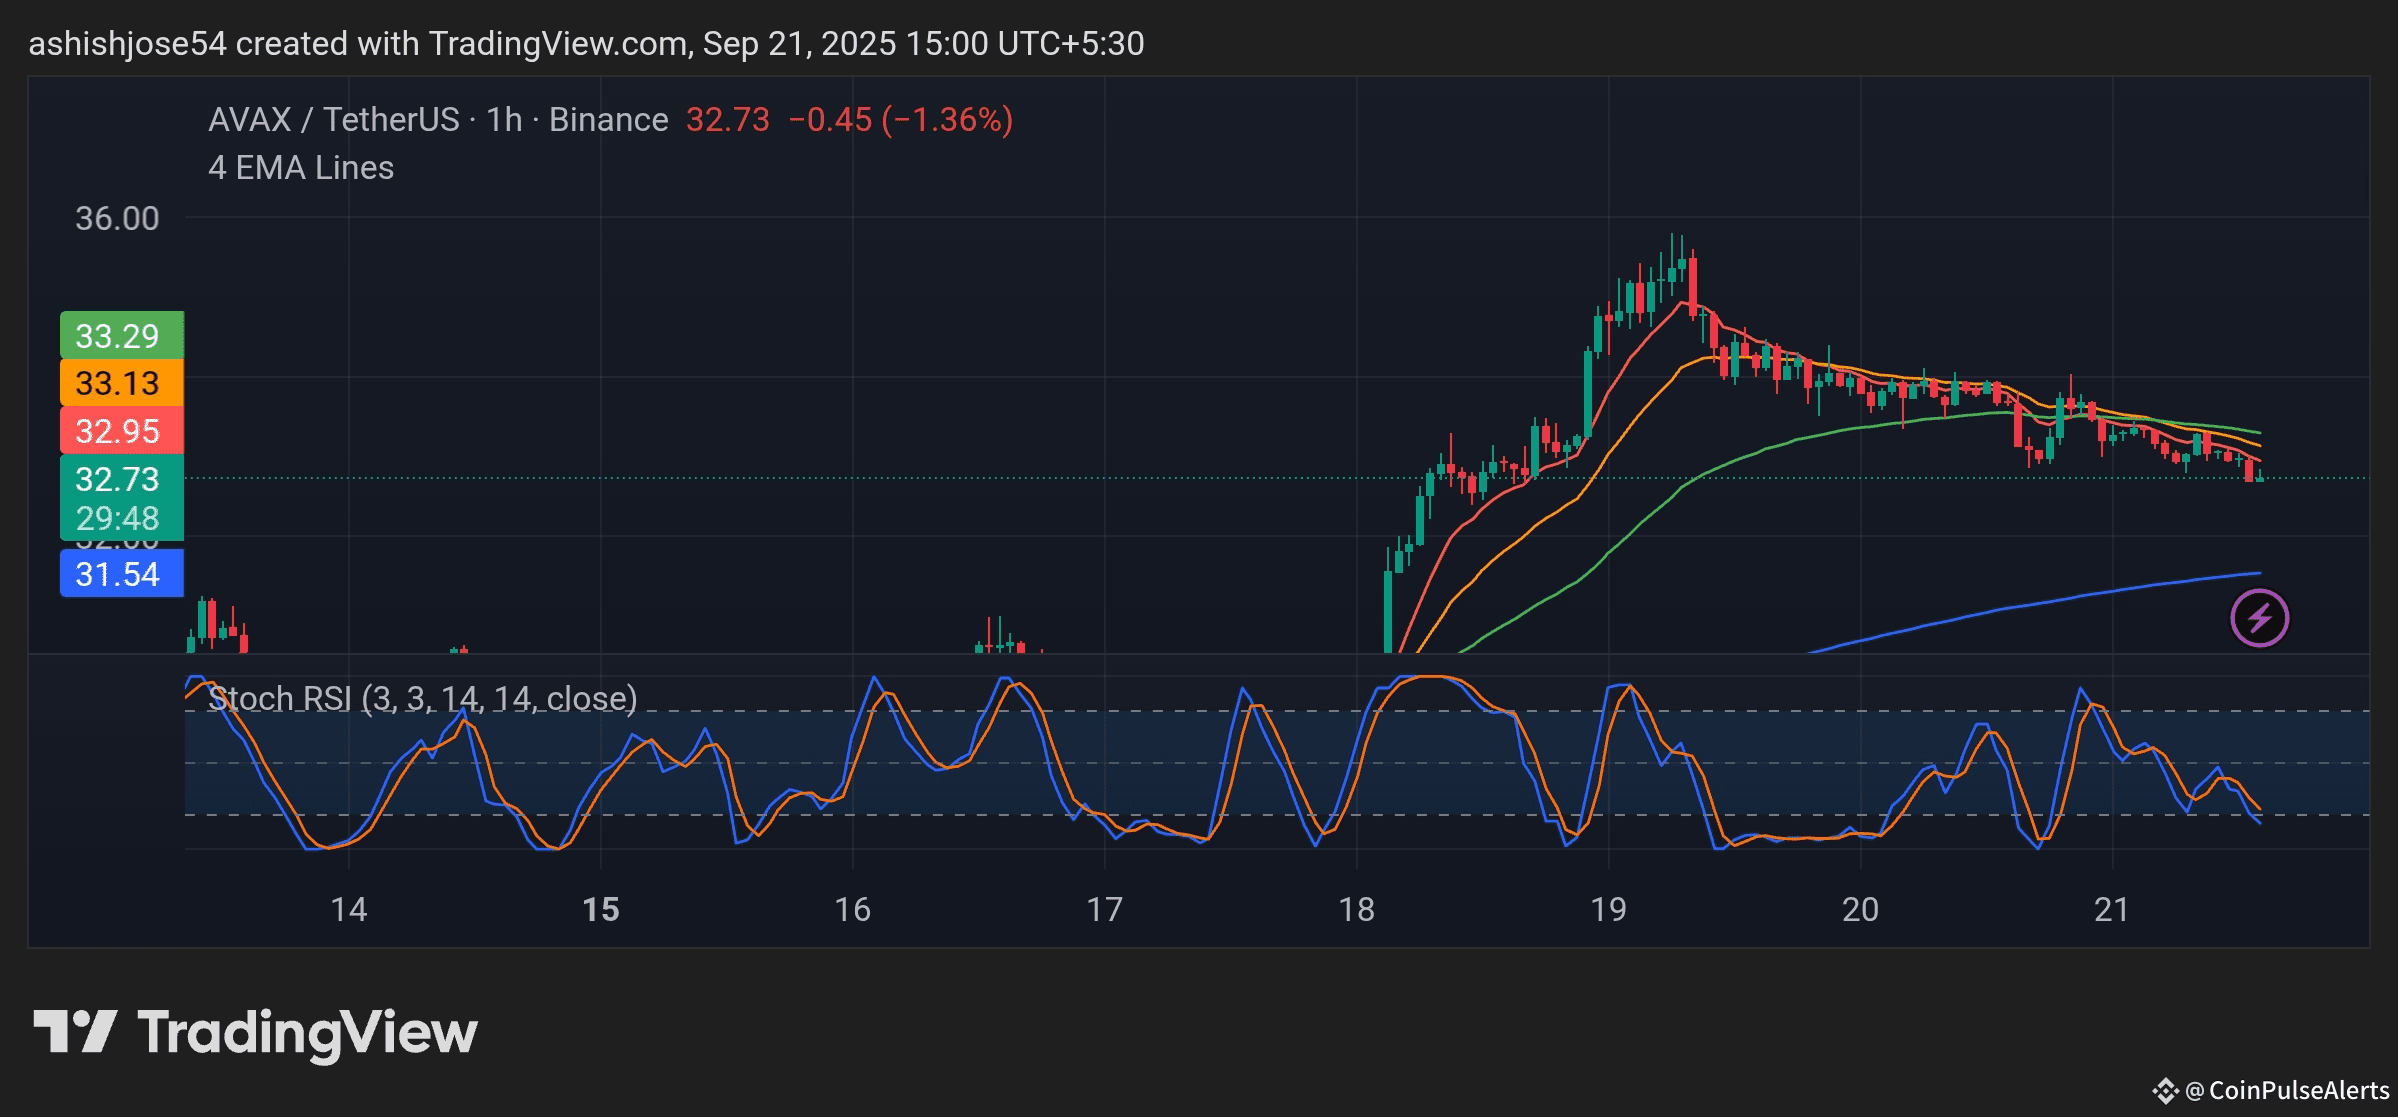Click the red 32.95 EMA price label
Screen dimensions: 2398x1117
121,431
